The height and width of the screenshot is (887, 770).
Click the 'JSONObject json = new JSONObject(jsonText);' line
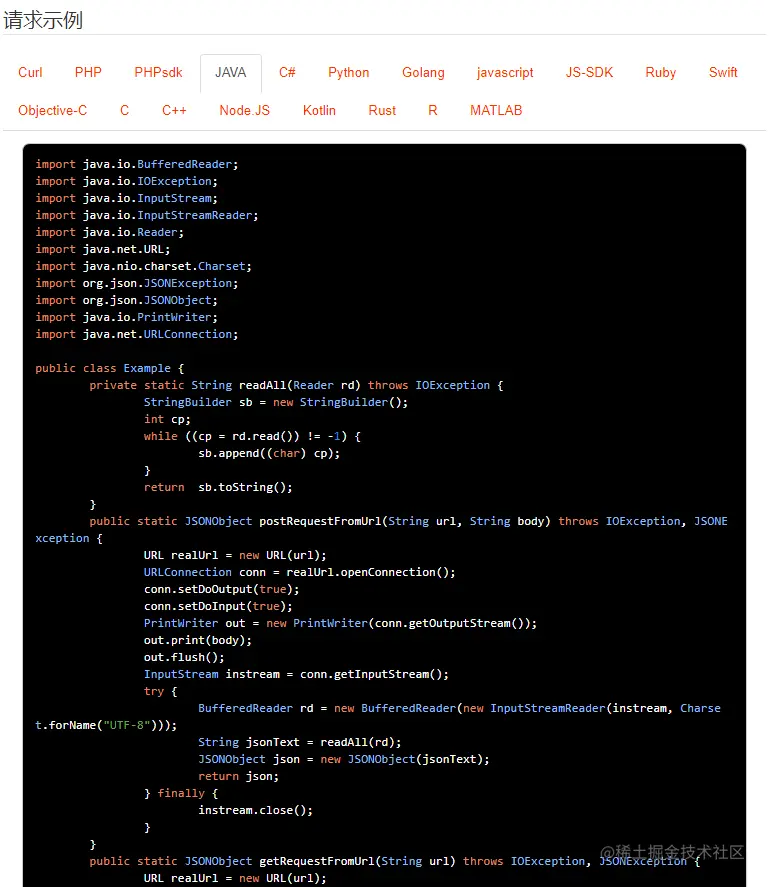click(x=343, y=759)
